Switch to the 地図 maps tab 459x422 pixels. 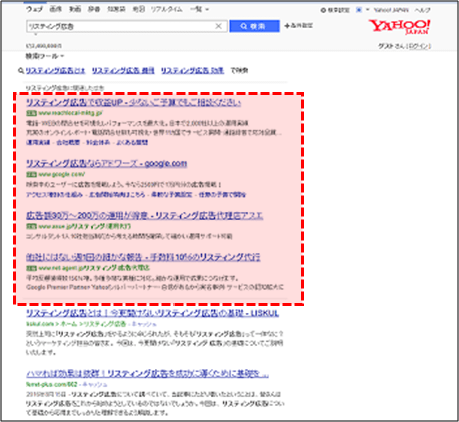point(138,9)
